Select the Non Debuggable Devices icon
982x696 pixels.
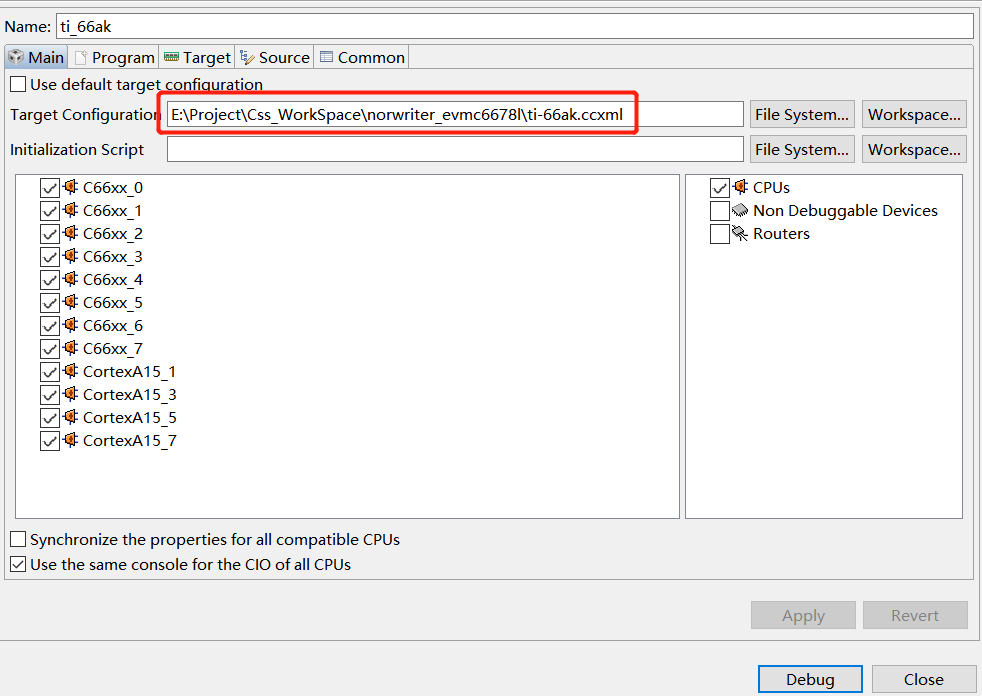[x=740, y=210]
